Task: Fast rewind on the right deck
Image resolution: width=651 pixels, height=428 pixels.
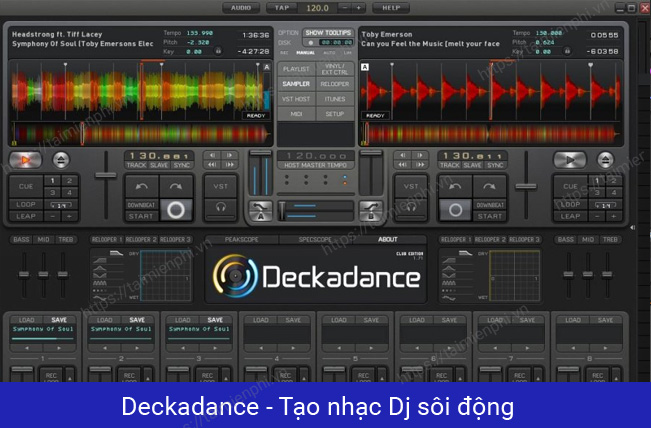Action: point(402,165)
